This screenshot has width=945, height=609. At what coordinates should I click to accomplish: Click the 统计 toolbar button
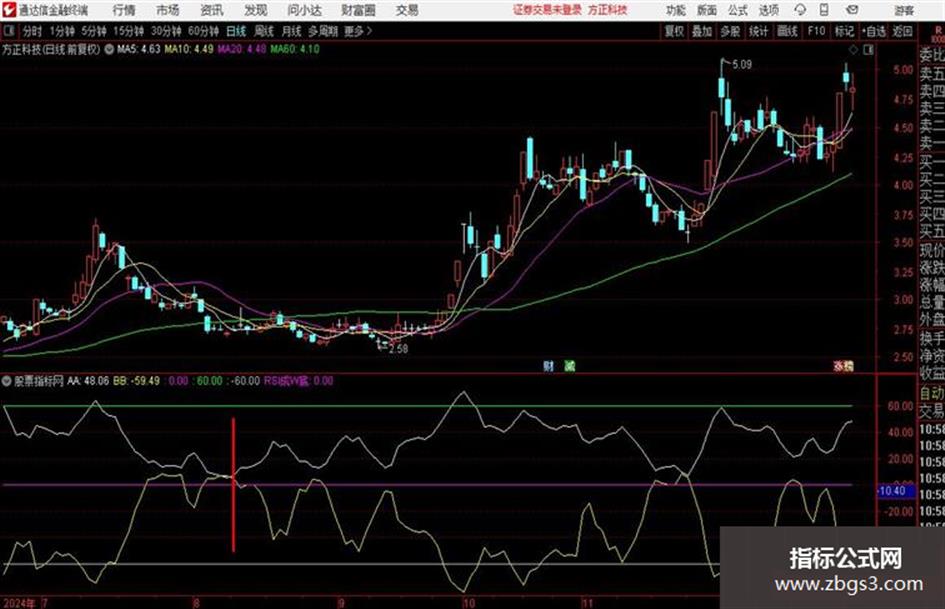point(758,31)
